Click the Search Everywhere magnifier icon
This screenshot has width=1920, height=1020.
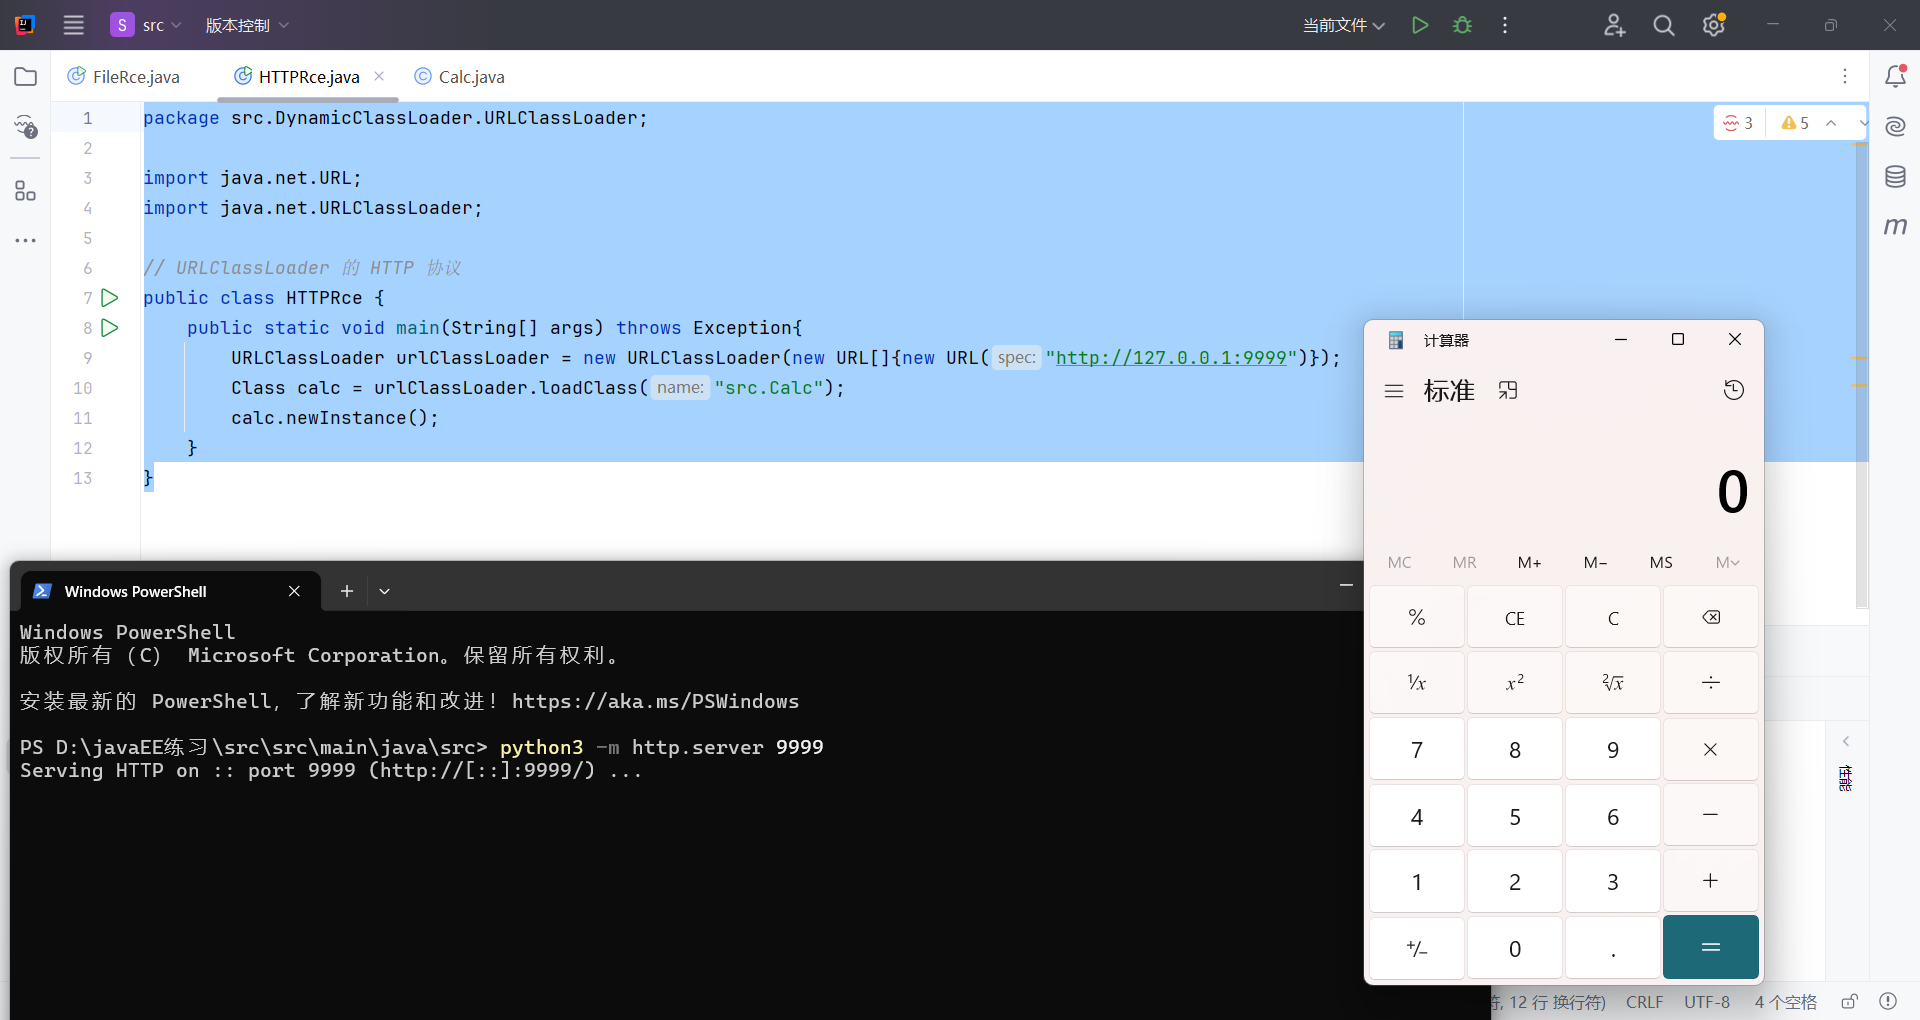pos(1663,25)
